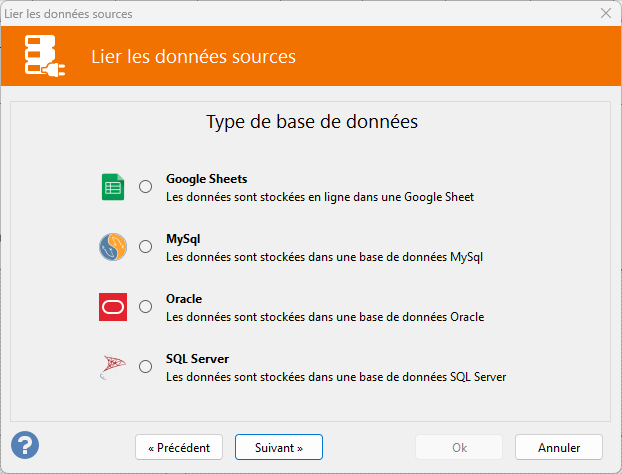Screen dimensions: 622x474
Task: Click the Google Sheets green spreadsheet icon
Action: pos(113,187)
